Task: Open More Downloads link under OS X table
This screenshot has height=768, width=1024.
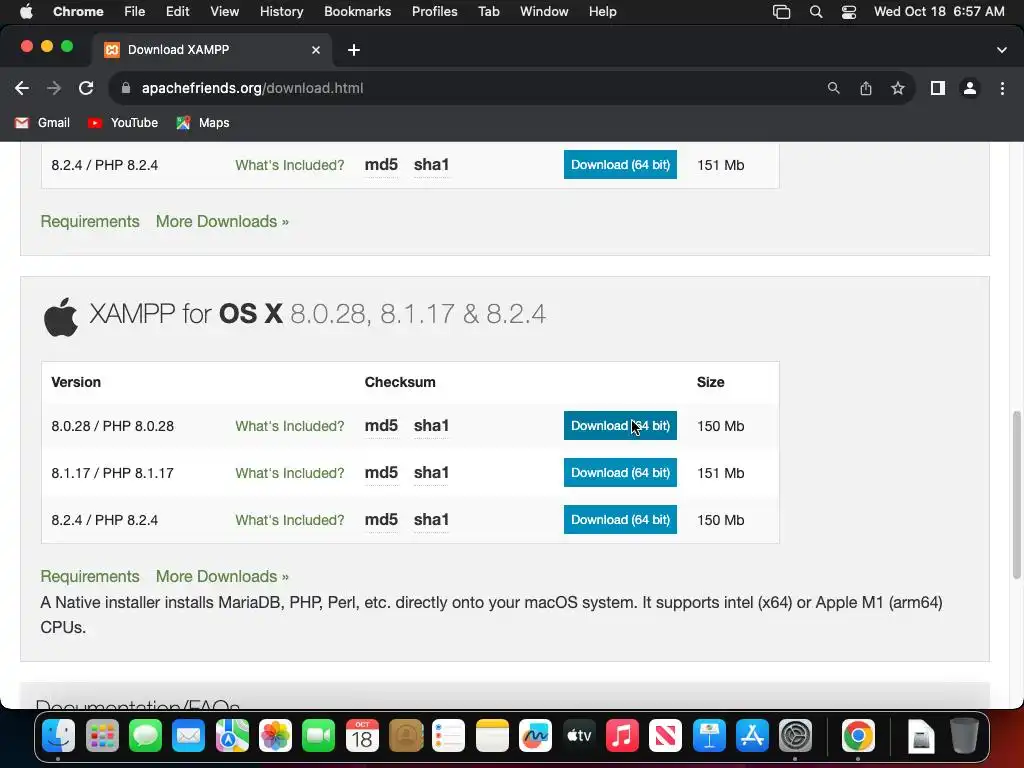Action: 222,577
